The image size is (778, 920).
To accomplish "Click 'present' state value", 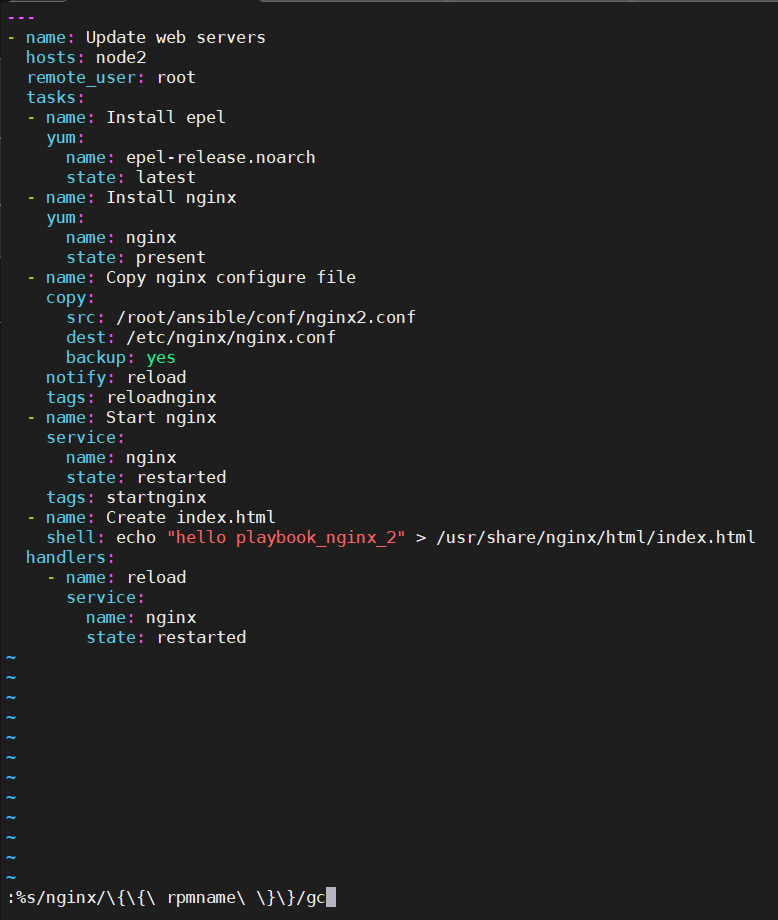I will point(171,258).
